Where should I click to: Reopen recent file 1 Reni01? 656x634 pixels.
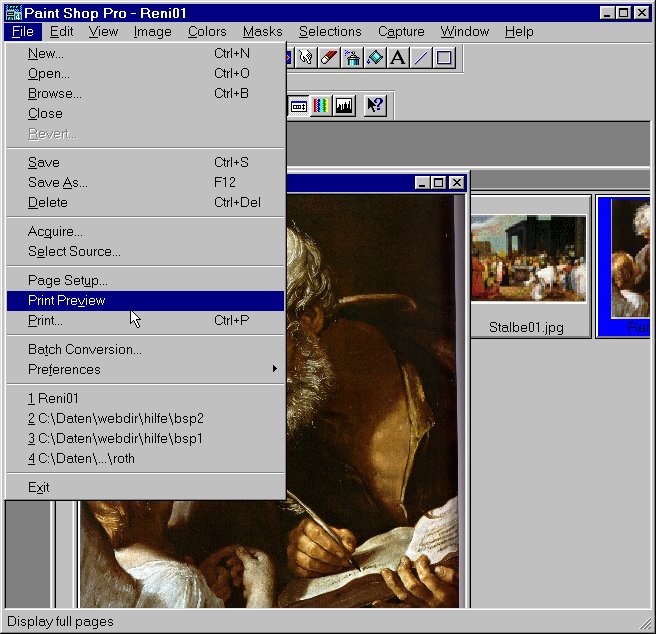[x=54, y=398]
